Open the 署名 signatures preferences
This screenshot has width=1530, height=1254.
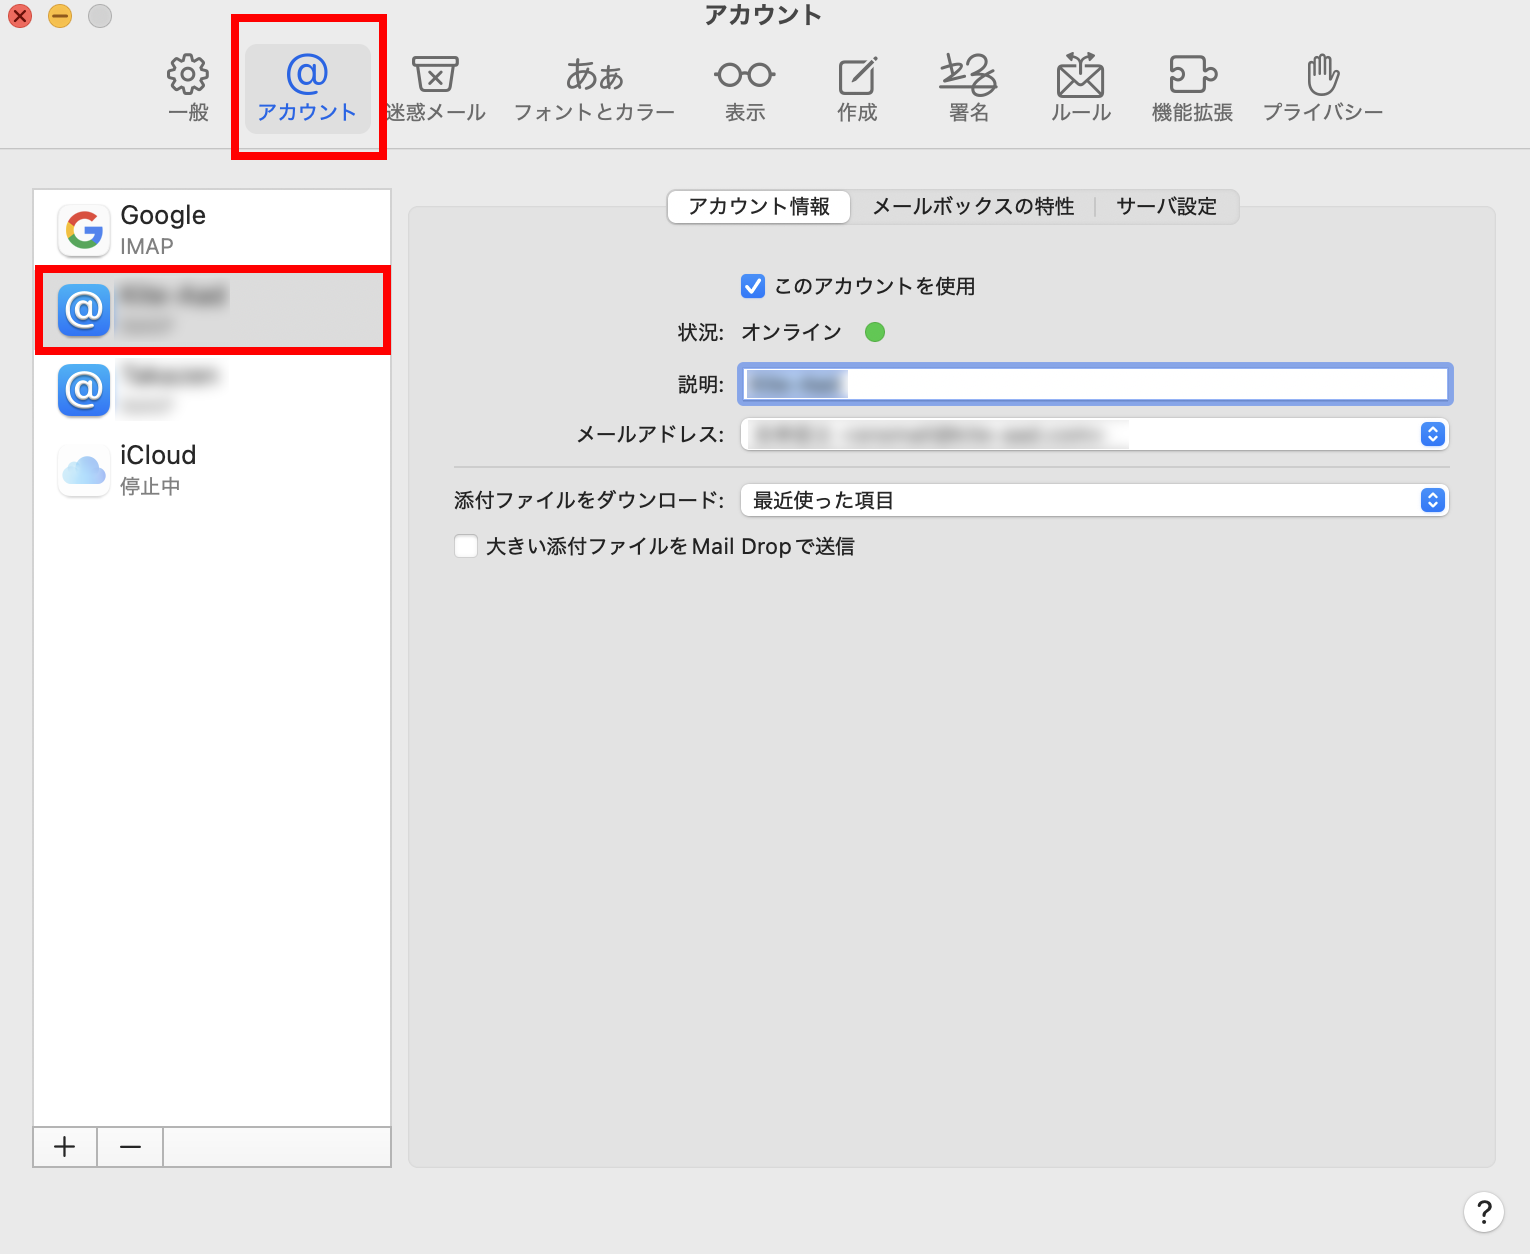968,88
